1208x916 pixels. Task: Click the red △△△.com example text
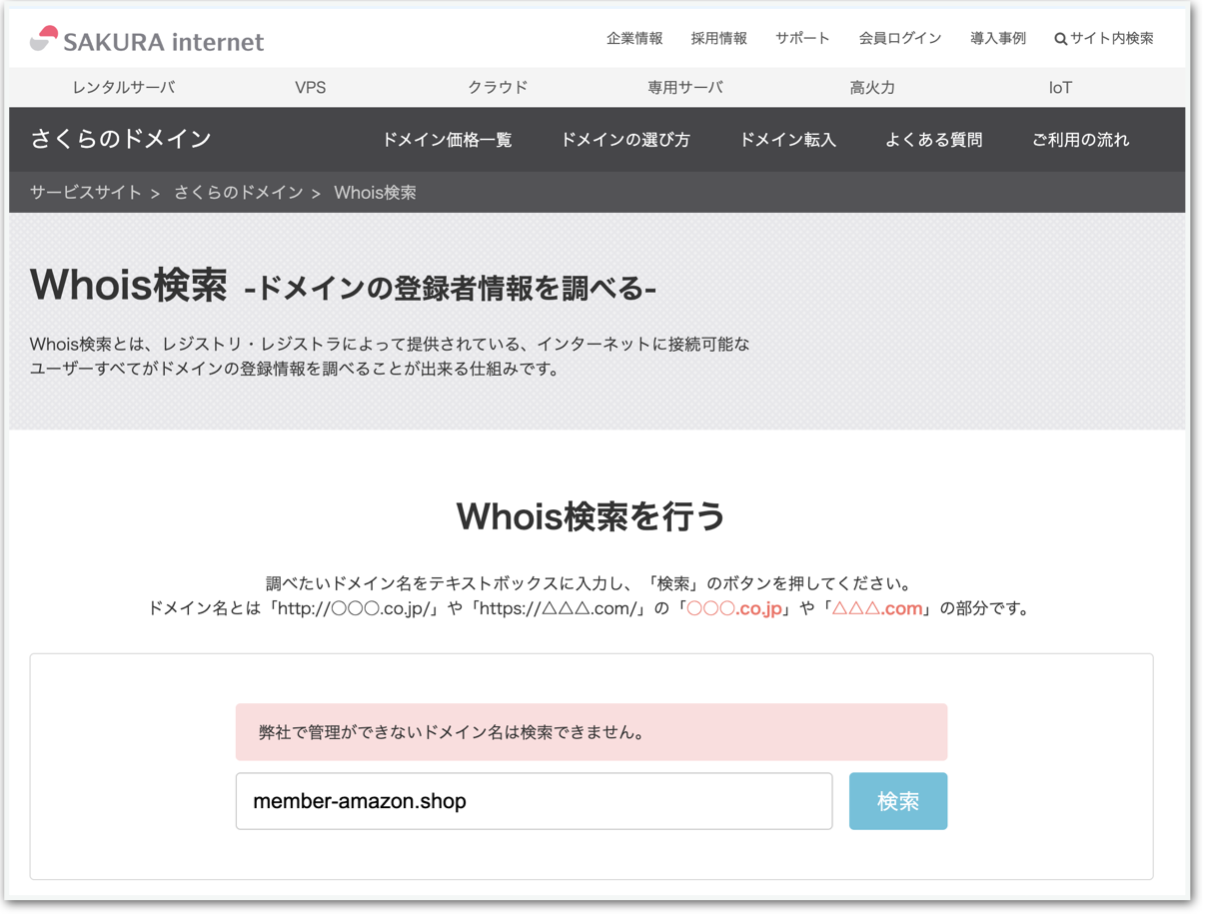(x=878, y=608)
